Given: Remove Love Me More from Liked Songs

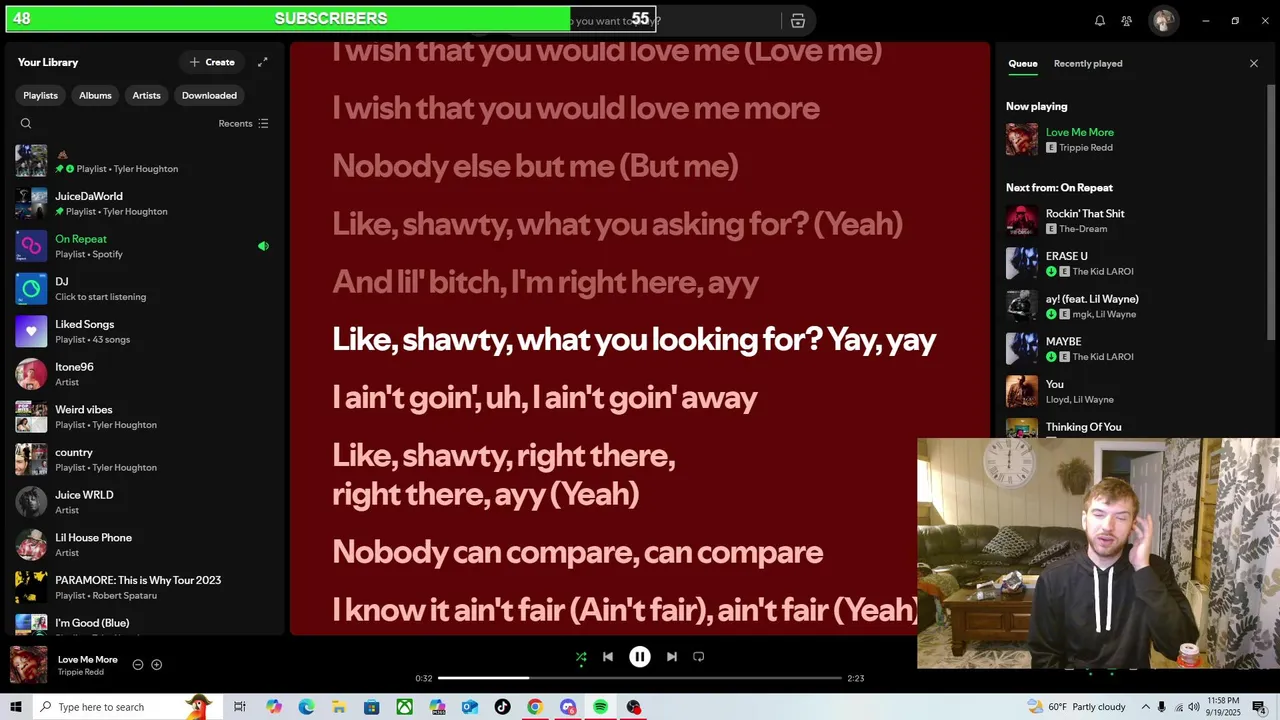Looking at the screenshot, I should [x=138, y=665].
